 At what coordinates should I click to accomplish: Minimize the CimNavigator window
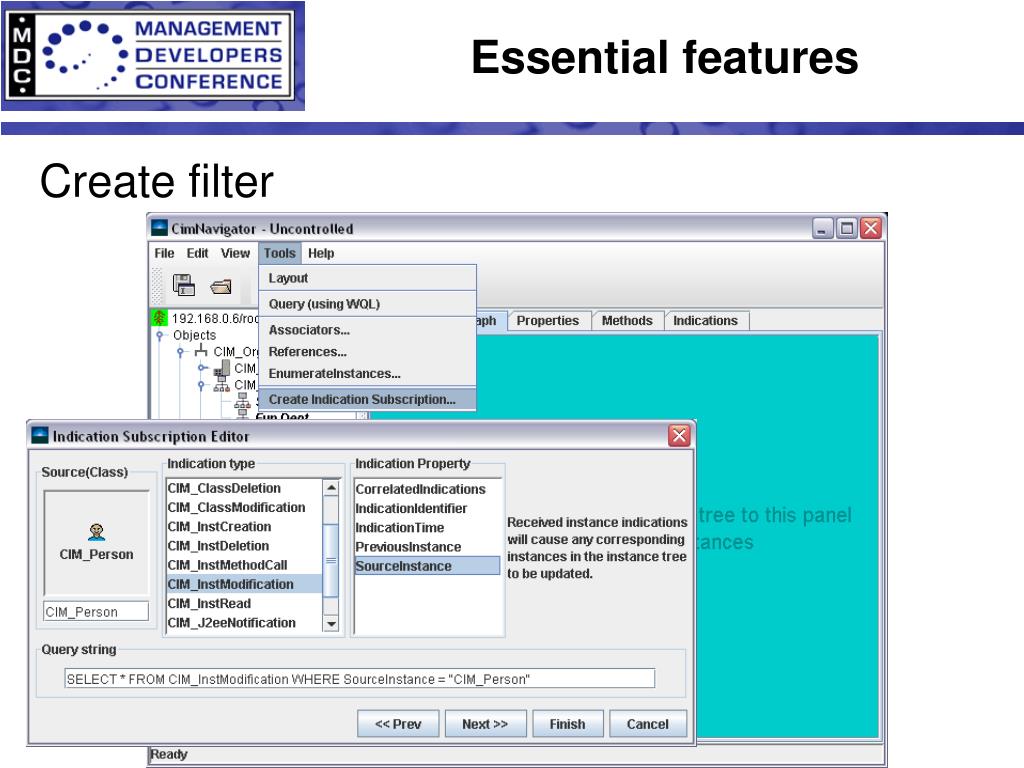822,228
